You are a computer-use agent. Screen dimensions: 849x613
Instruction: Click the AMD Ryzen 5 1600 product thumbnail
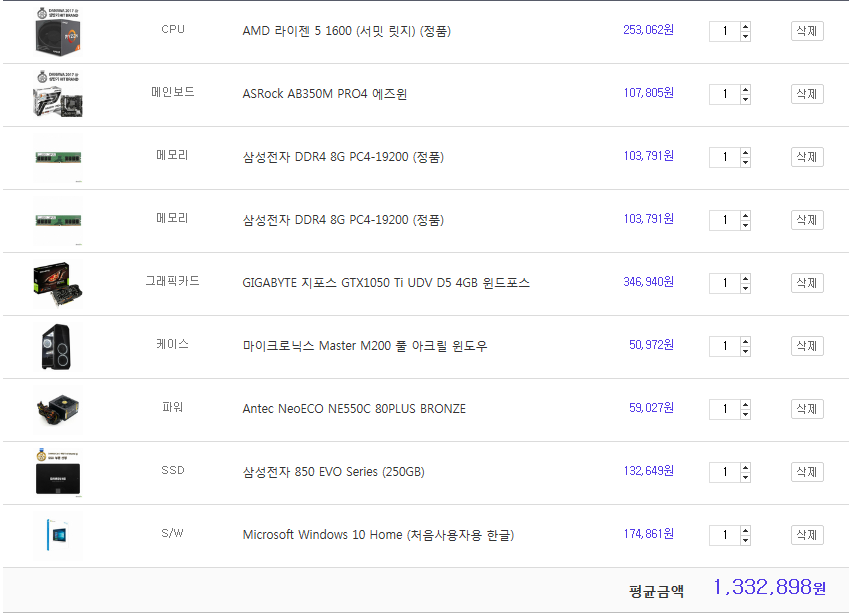(57, 30)
